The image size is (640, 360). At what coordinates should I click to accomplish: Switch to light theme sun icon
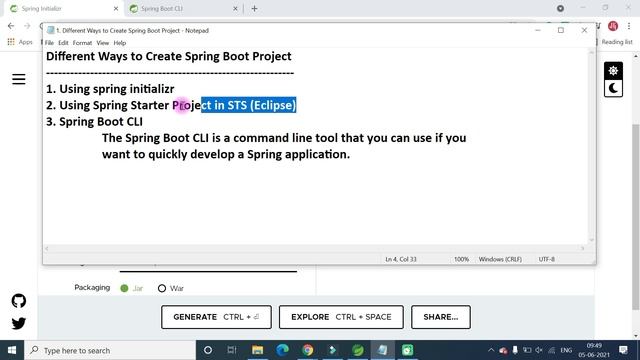coord(613,71)
